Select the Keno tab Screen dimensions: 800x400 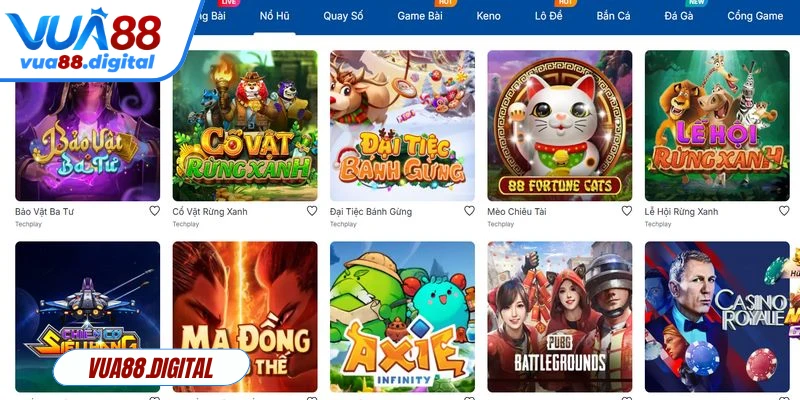(488, 16)
